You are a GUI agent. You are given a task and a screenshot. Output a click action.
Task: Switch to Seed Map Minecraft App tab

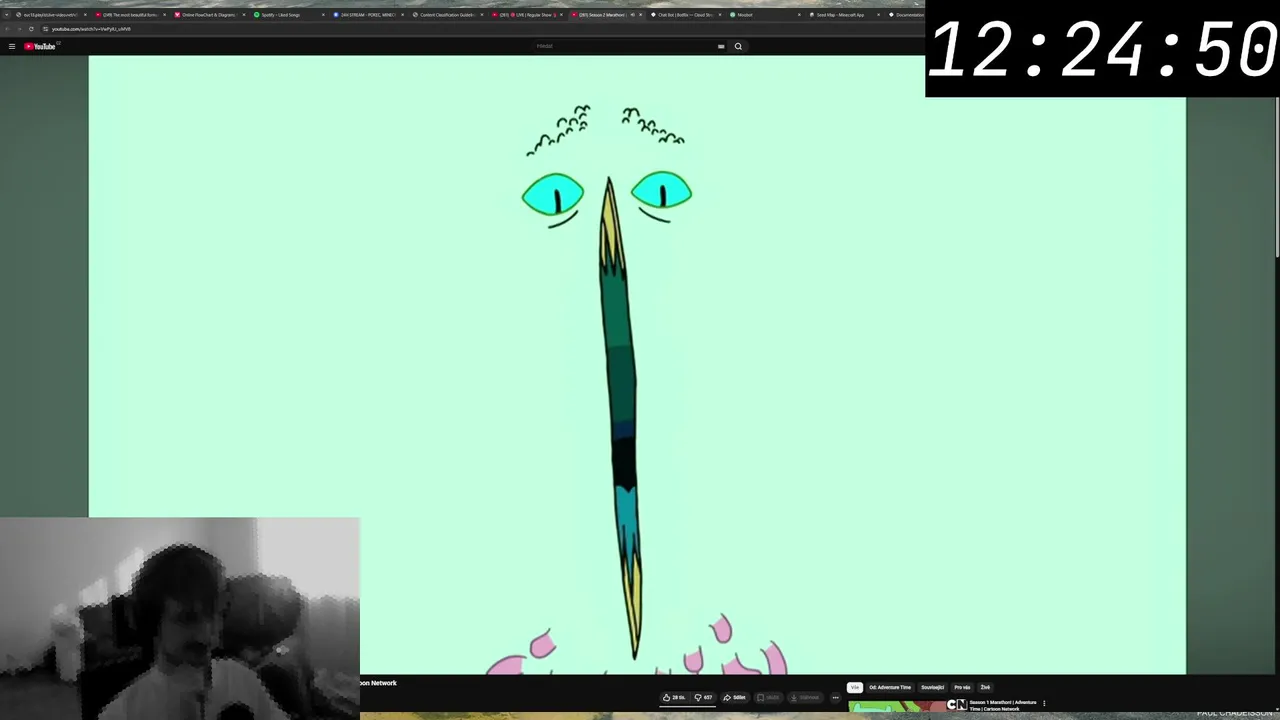843,15
